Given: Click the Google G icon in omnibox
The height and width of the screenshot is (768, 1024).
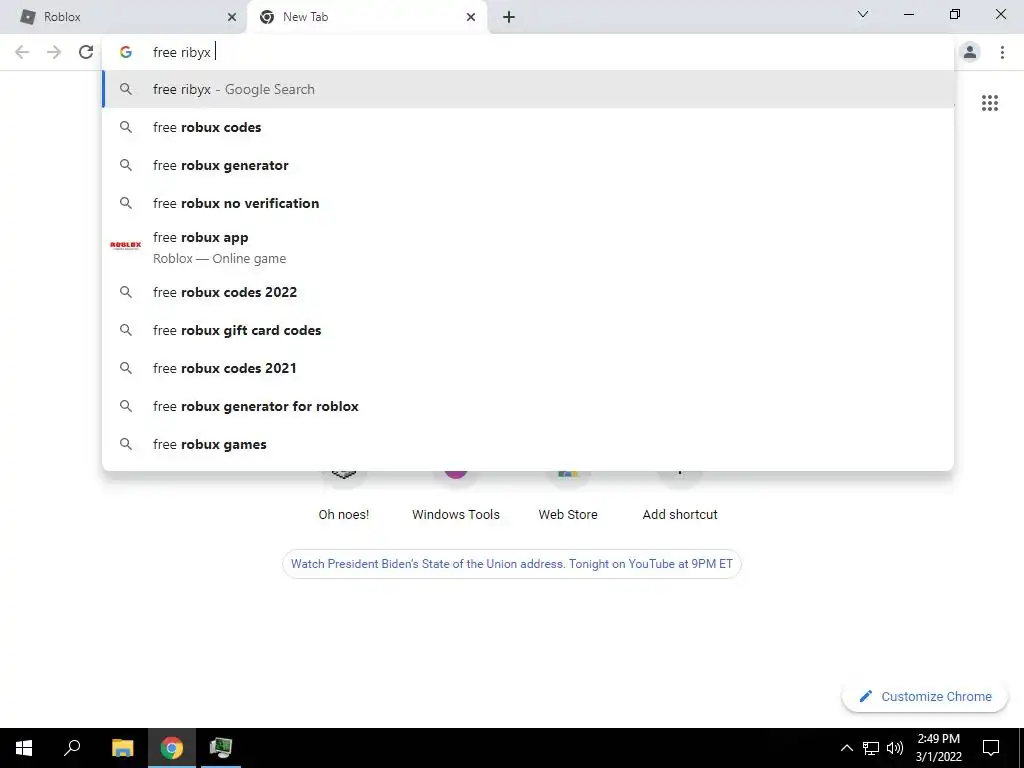Looking at the screenshot, I should (x=126, y=52).
